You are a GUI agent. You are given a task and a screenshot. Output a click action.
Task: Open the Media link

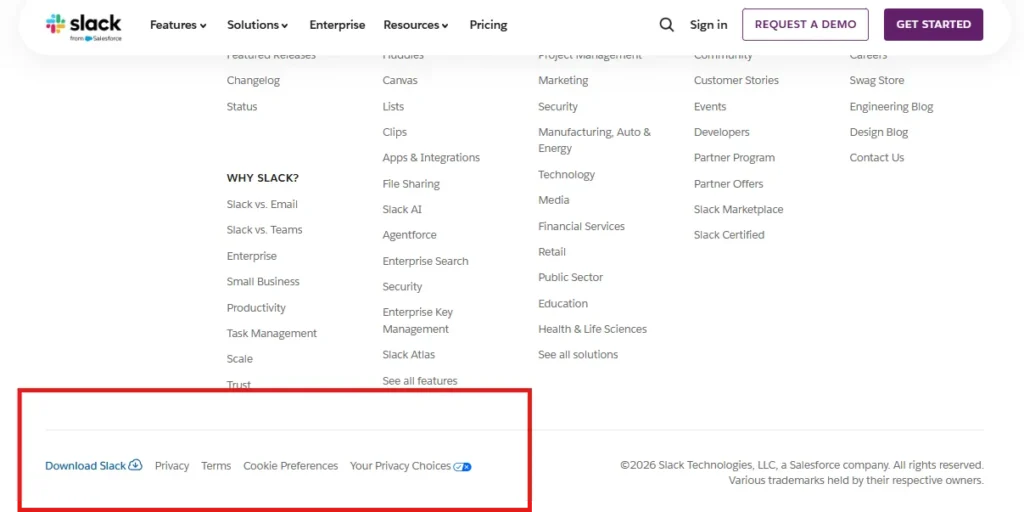554,200
